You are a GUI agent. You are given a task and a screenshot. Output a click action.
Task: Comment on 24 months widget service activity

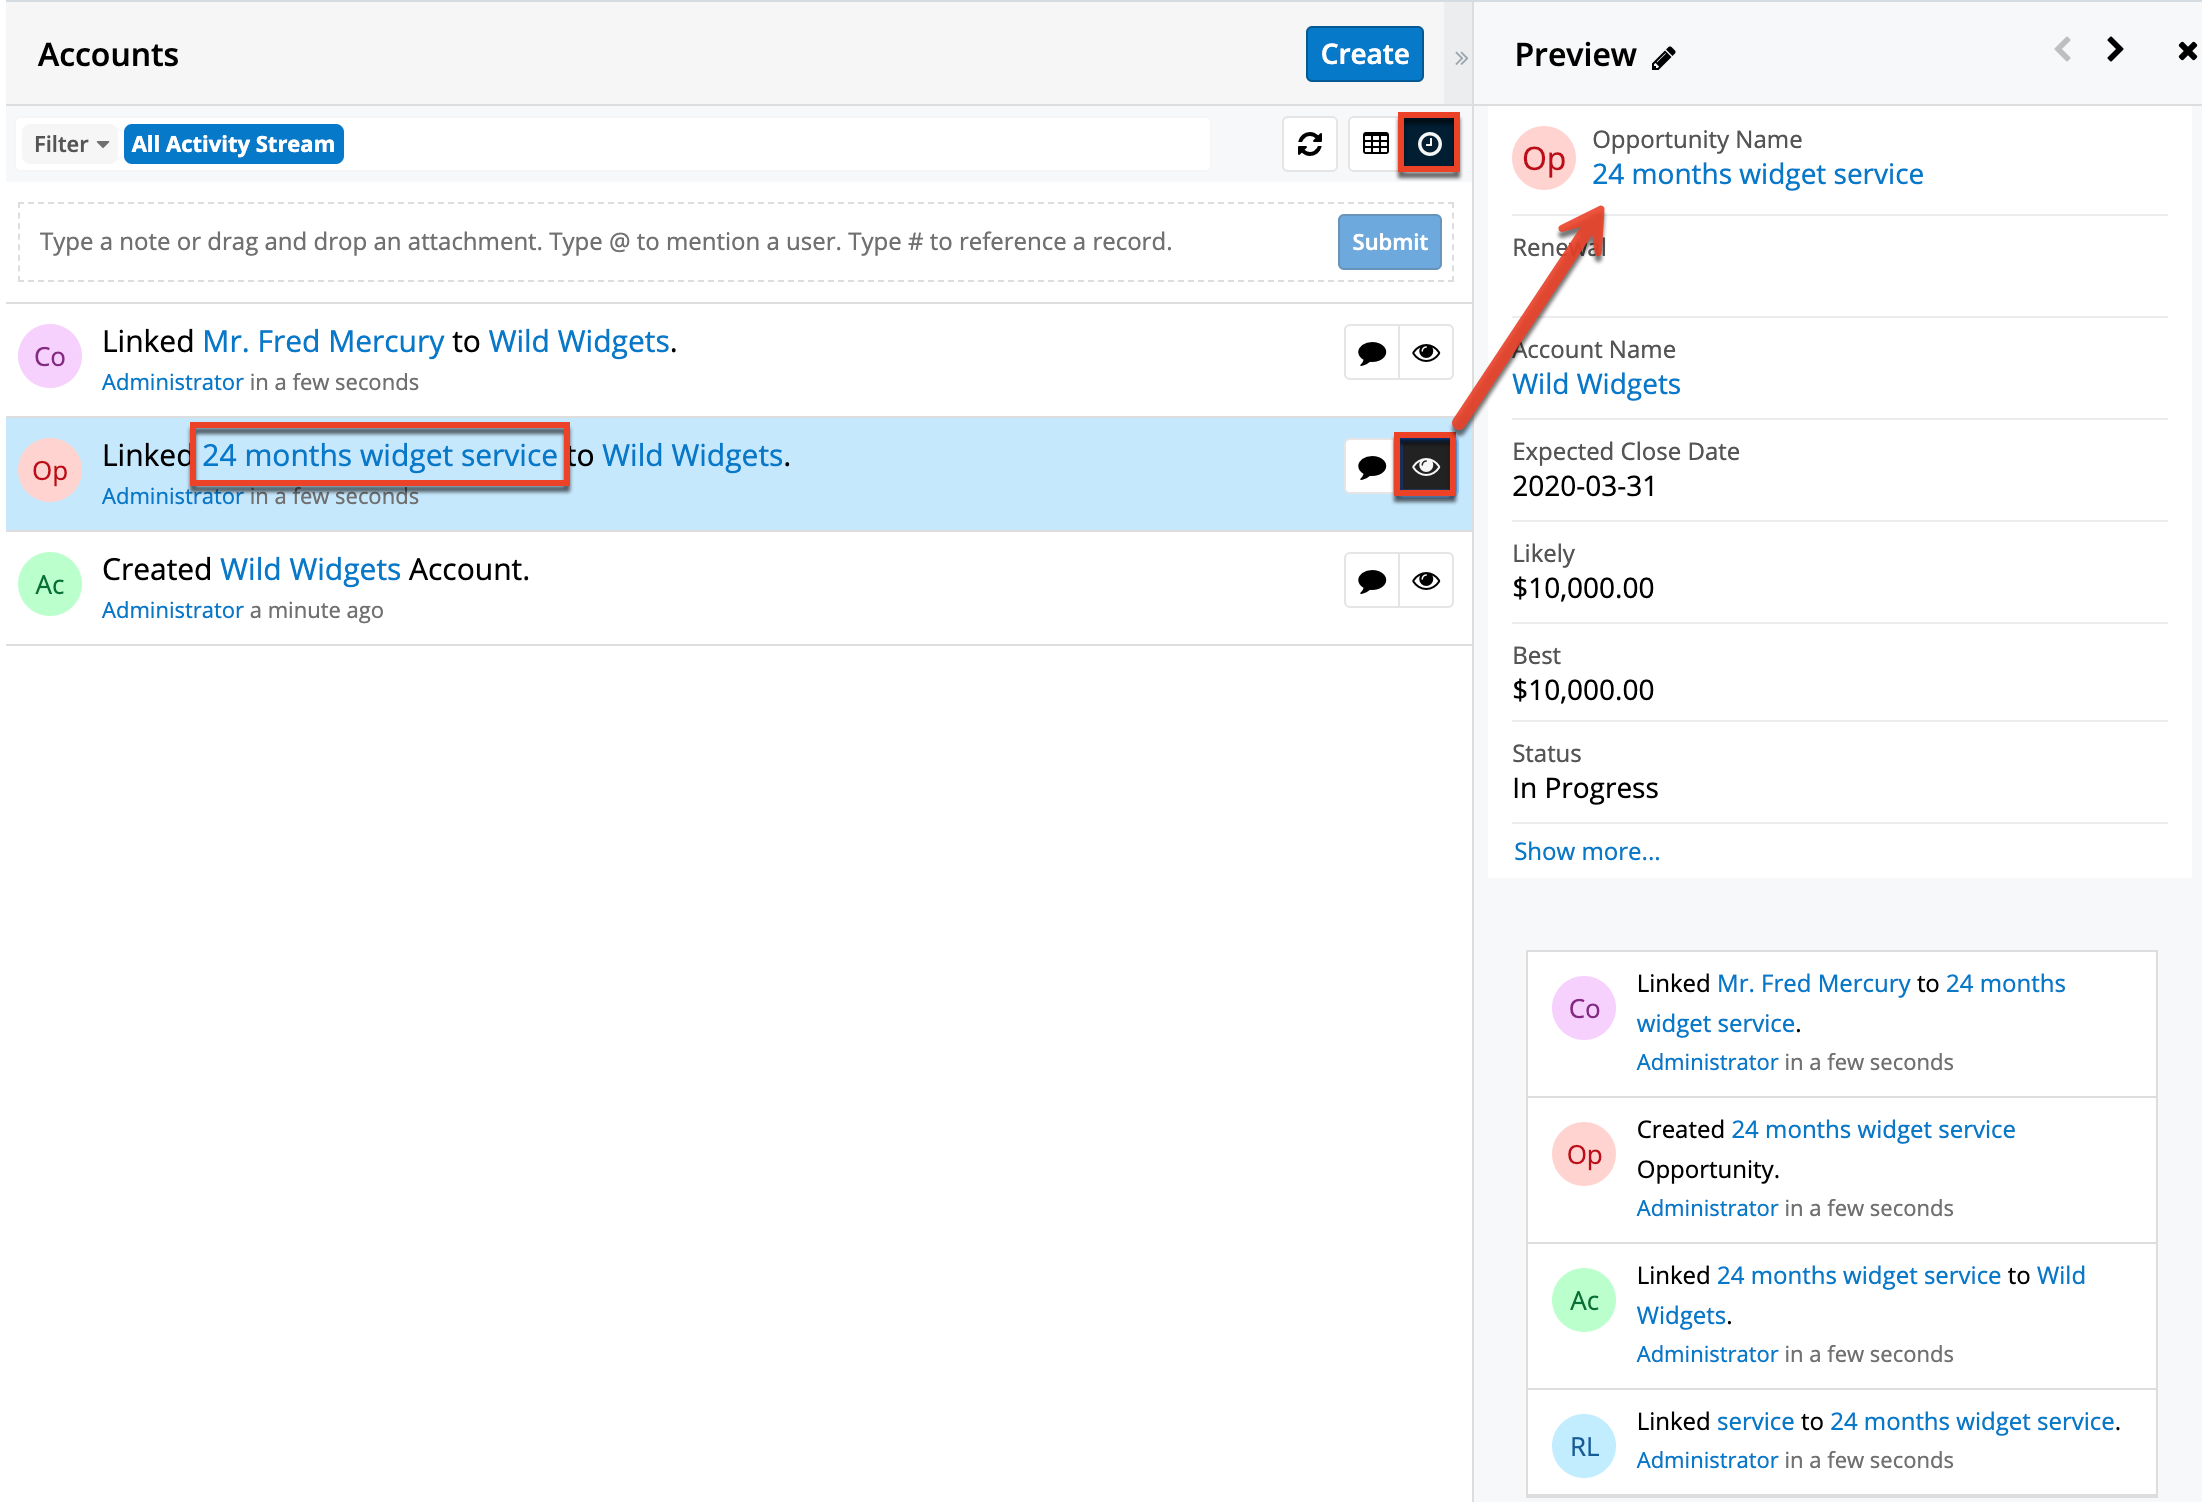click(1371, 466)
